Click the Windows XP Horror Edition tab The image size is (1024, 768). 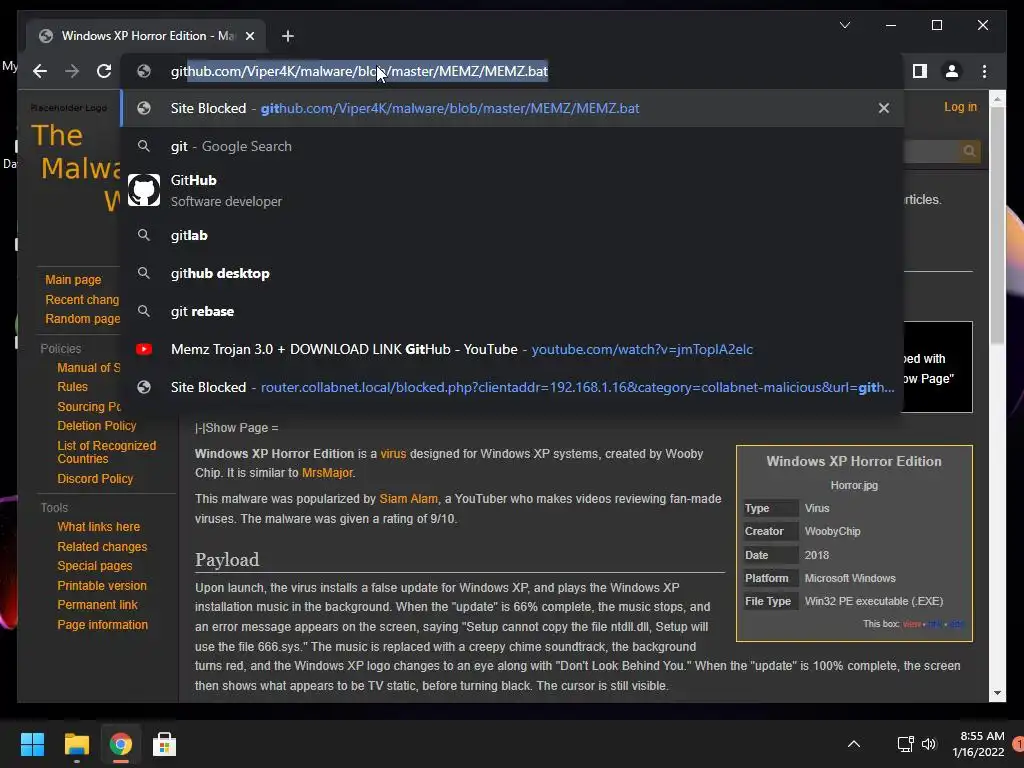click(x=146, y=36)
